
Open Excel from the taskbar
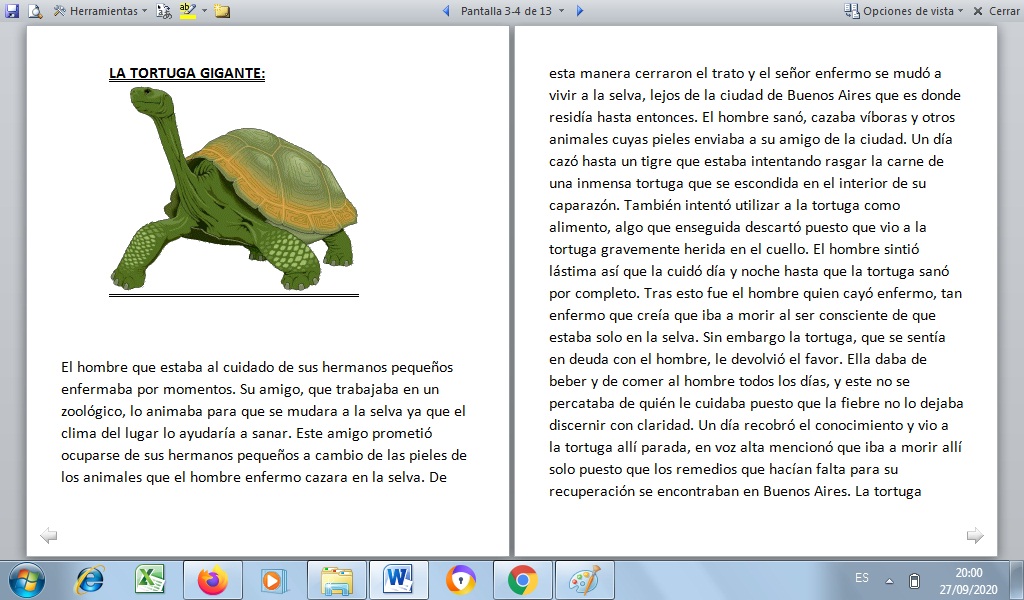tap(150, 580)
